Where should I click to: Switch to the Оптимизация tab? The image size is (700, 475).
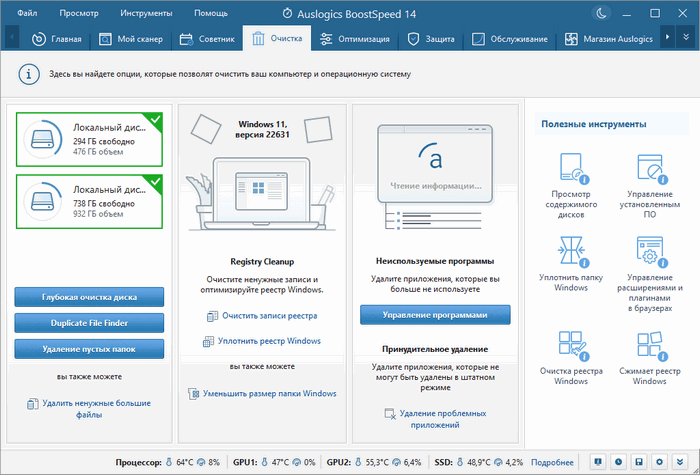click(355, 39)
